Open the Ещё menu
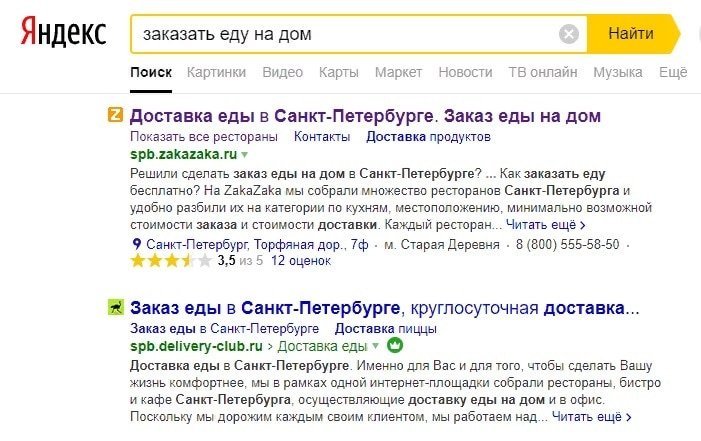This screenshot has width=701, height=441. [x=673, y=72]
